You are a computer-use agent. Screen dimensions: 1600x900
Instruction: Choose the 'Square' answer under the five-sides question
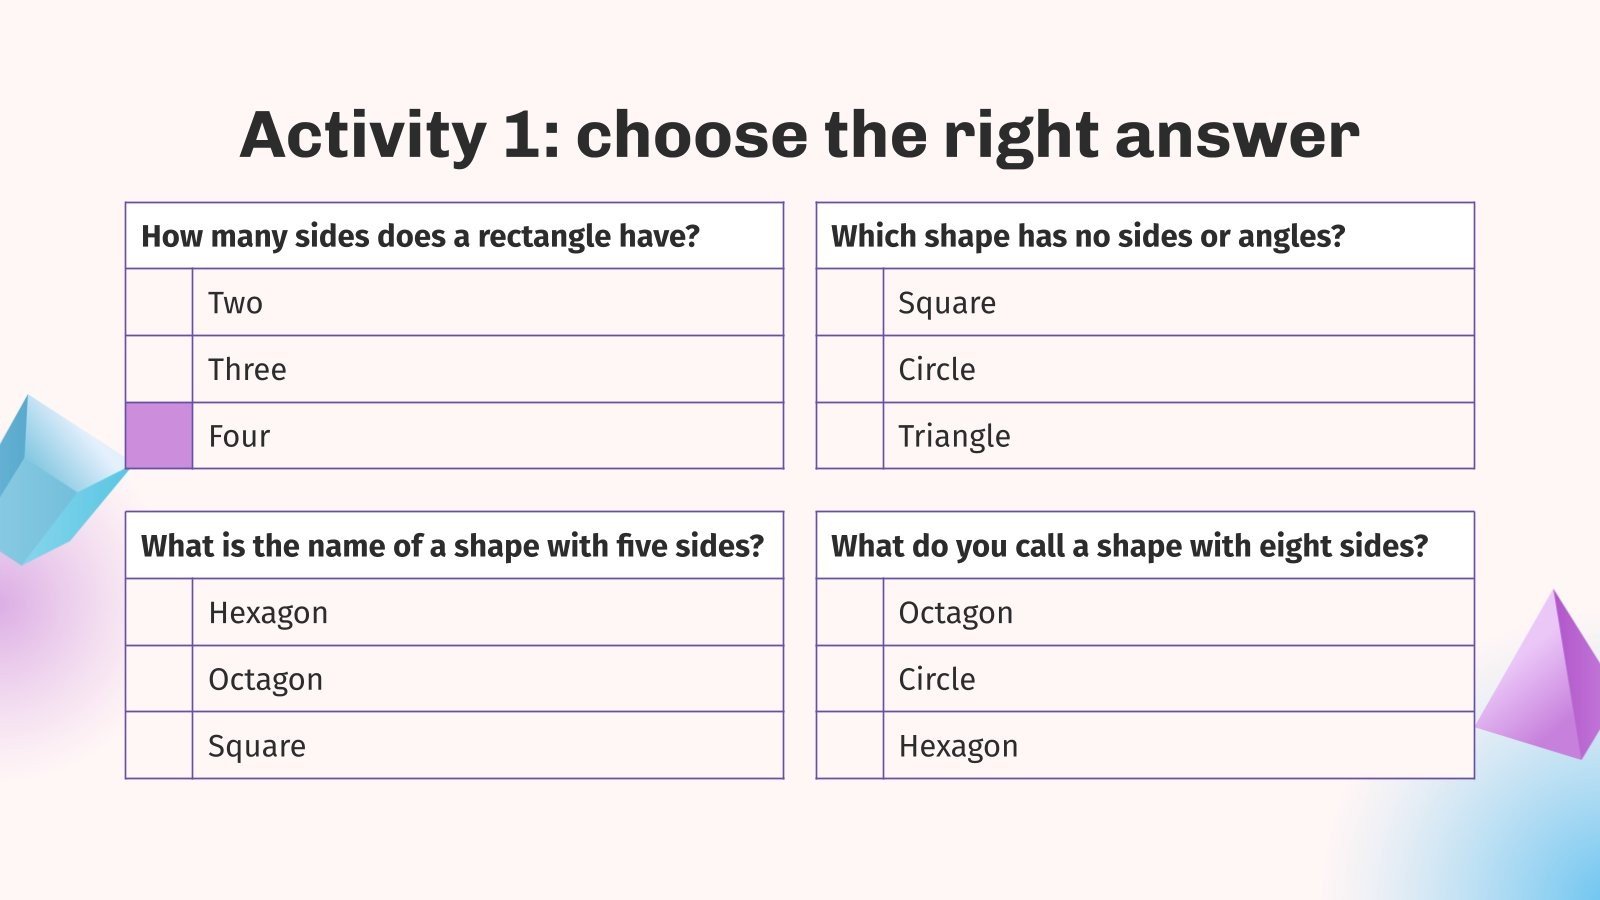(x=257, y=746)
